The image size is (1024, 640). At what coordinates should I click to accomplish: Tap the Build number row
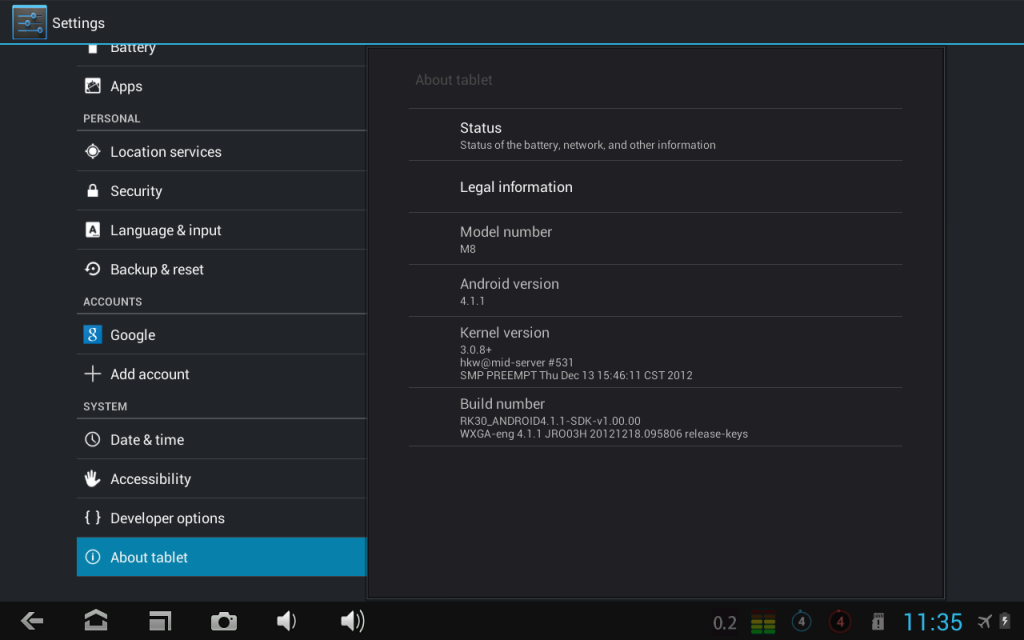pyautogui.click(x=655, y=417)
